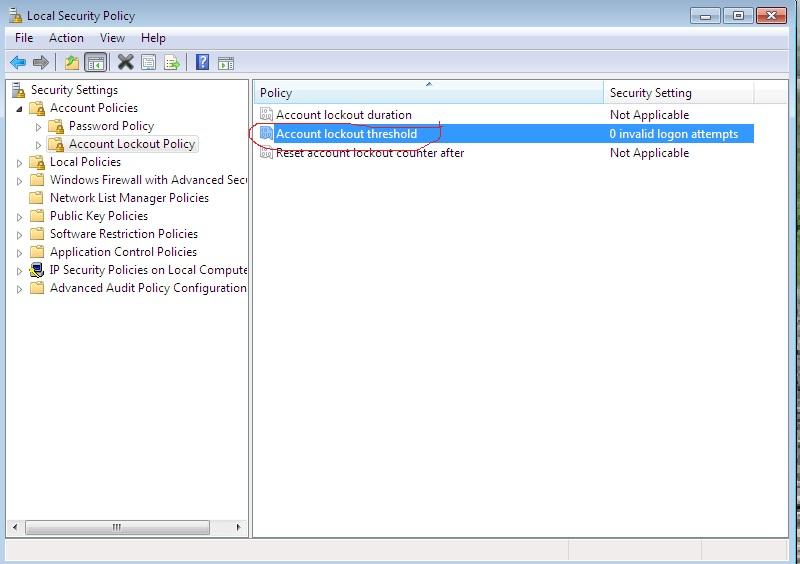
Task: Toggle Show/Hide Console Tree icon
Action: (95, 63)
